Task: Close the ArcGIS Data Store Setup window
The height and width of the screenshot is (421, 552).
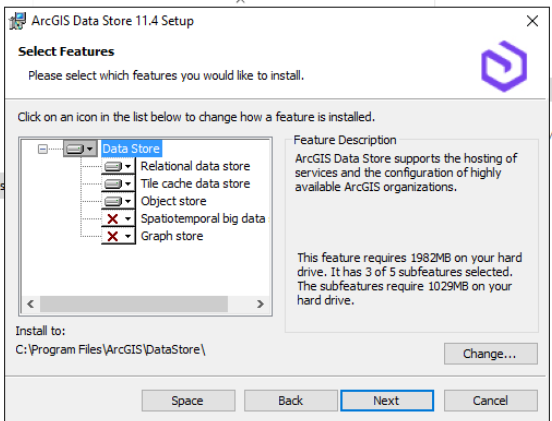Action: click(532, 21)
